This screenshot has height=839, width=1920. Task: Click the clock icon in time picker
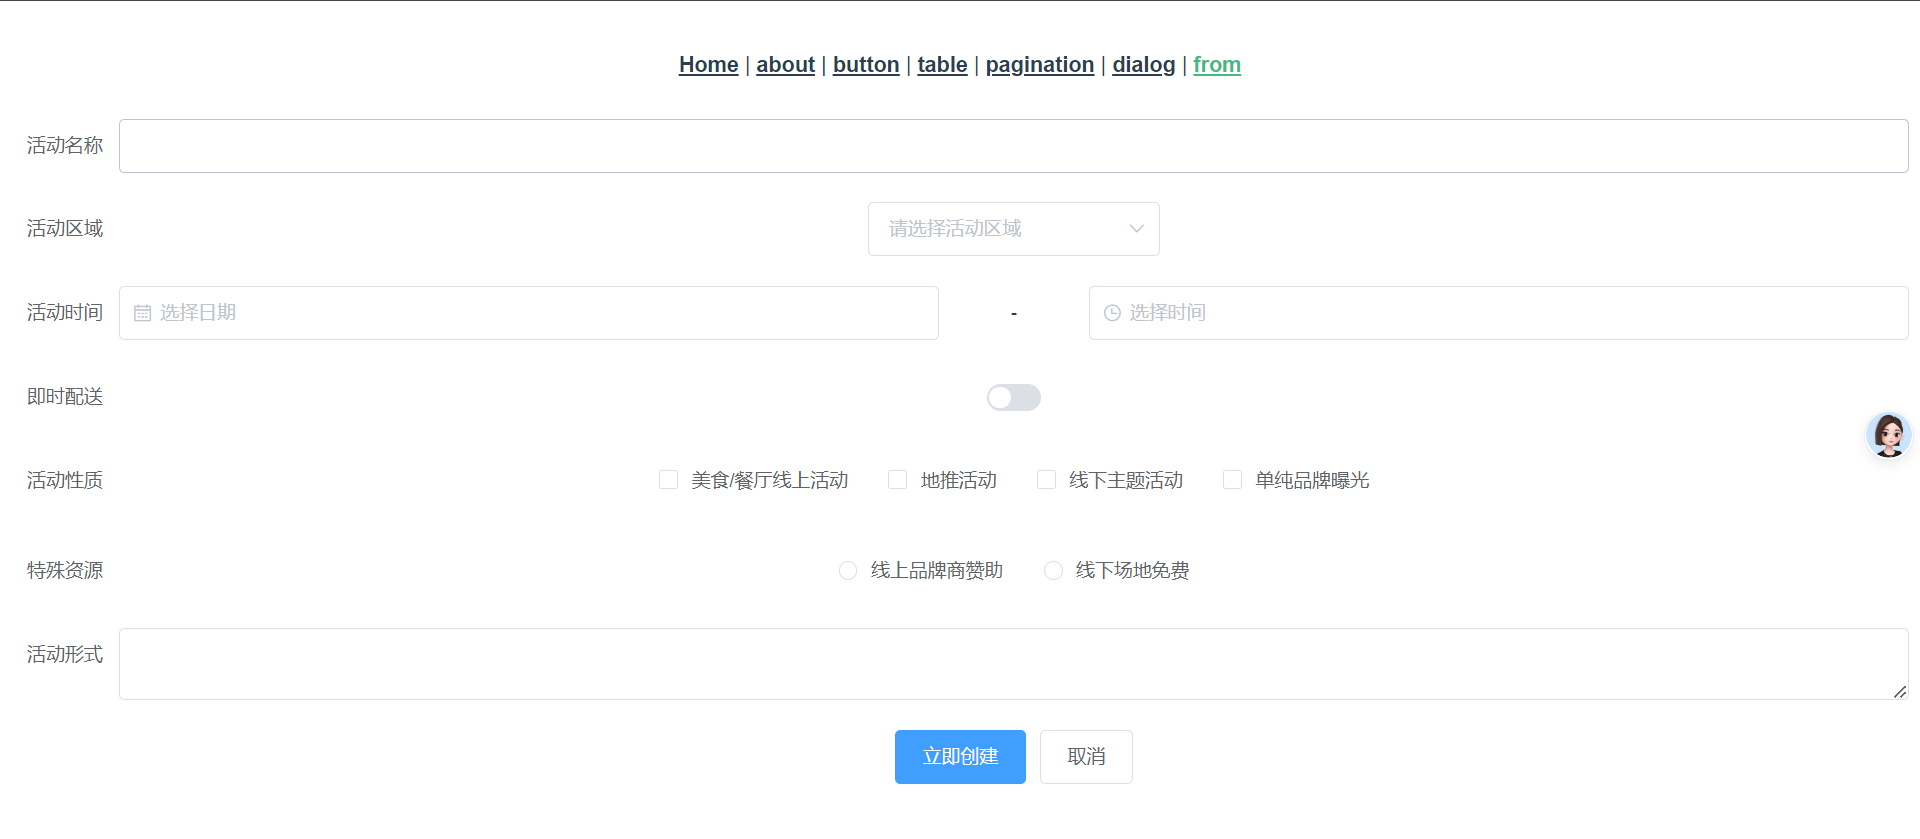tap(1112, 313)
